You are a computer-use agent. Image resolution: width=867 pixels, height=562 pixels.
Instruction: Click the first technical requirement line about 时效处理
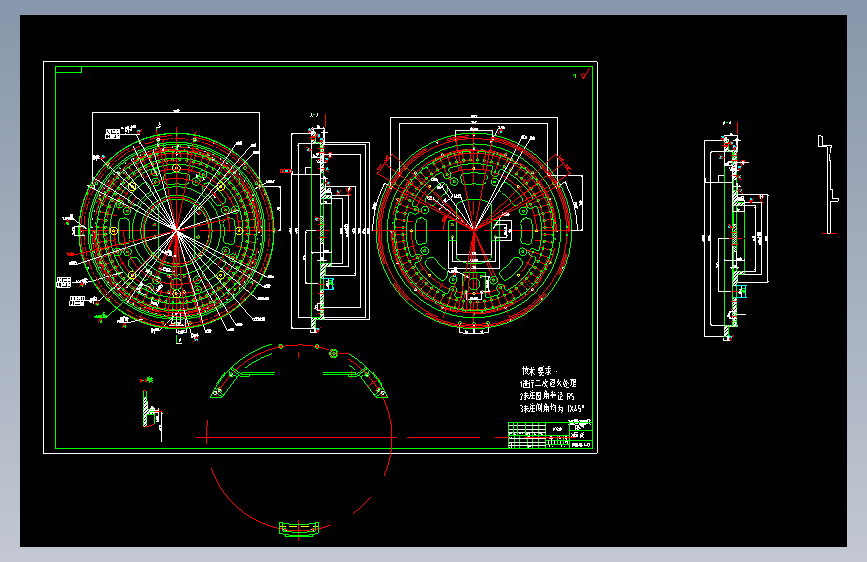[549, 383]
